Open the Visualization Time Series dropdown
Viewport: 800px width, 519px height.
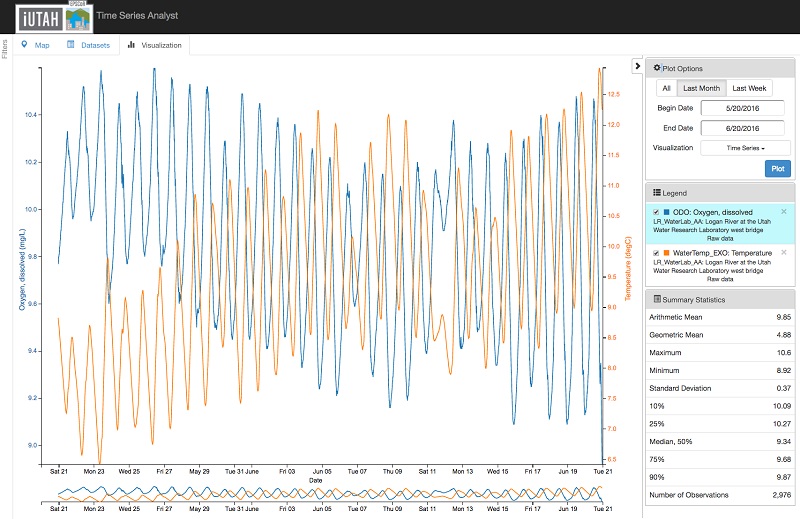pyautogui.click(x=745, y=148)
